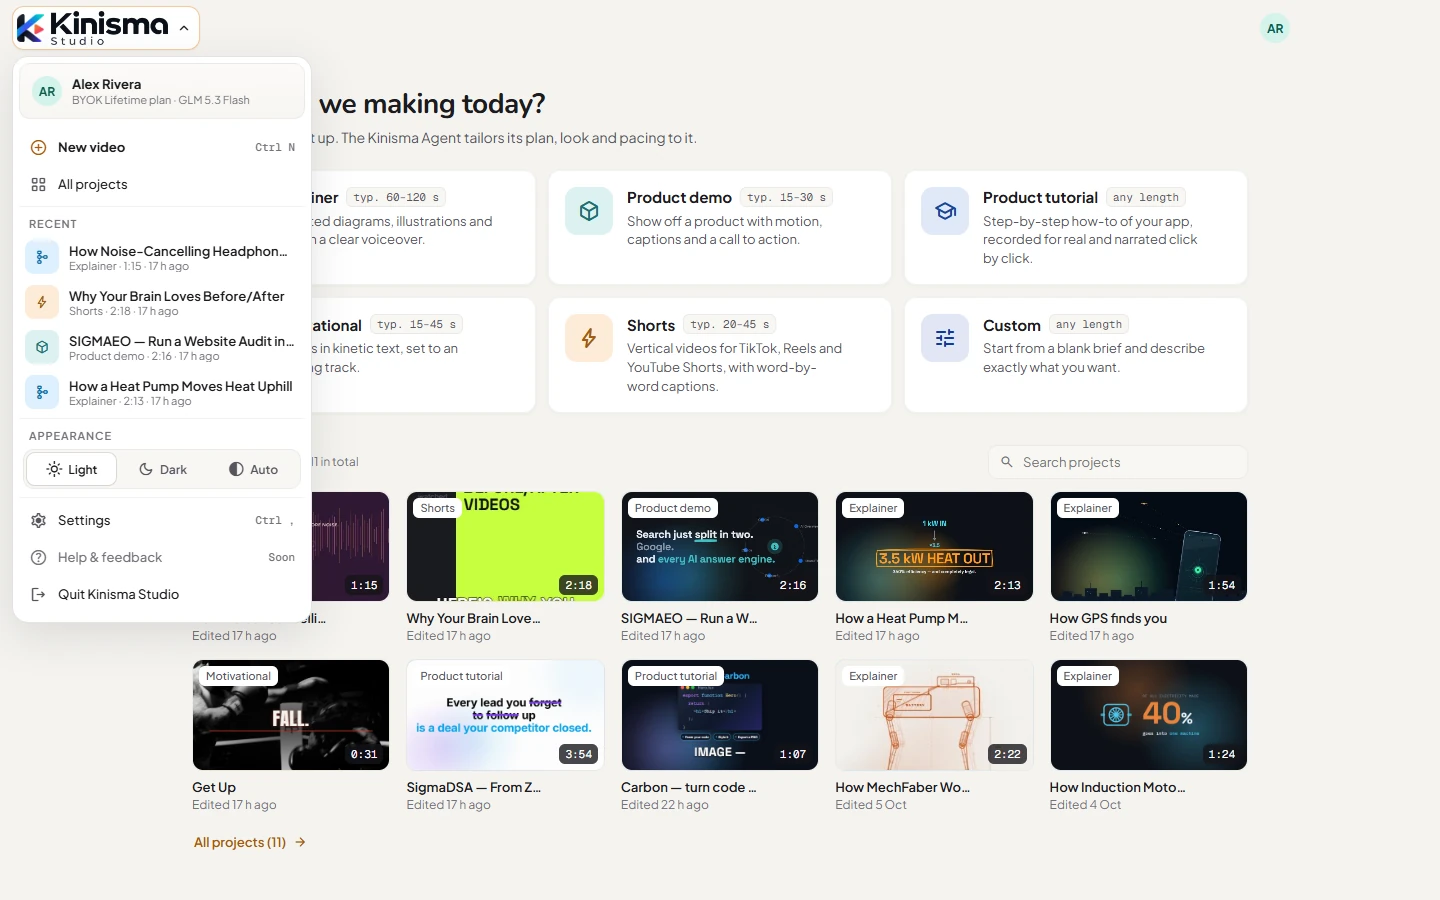
Task: Switch appearance to Light
Action: pos(71,469)
